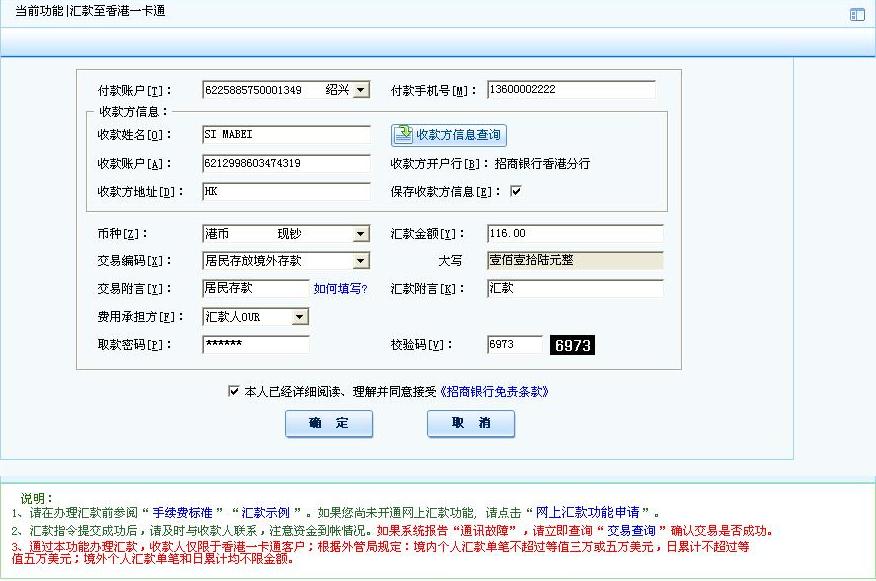Click the 取款密码 password field
This screenshot has height=581, width=876.
point(256,345)
